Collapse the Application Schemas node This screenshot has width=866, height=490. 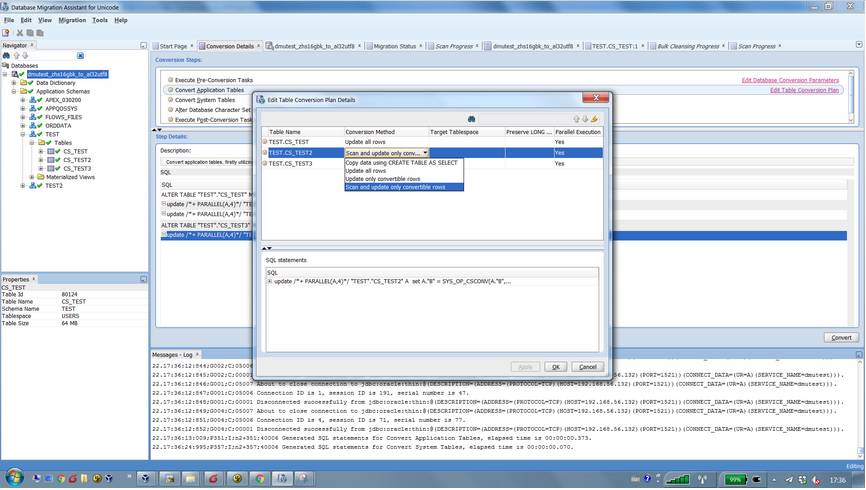pyautogui.click(x=14, y=92)
